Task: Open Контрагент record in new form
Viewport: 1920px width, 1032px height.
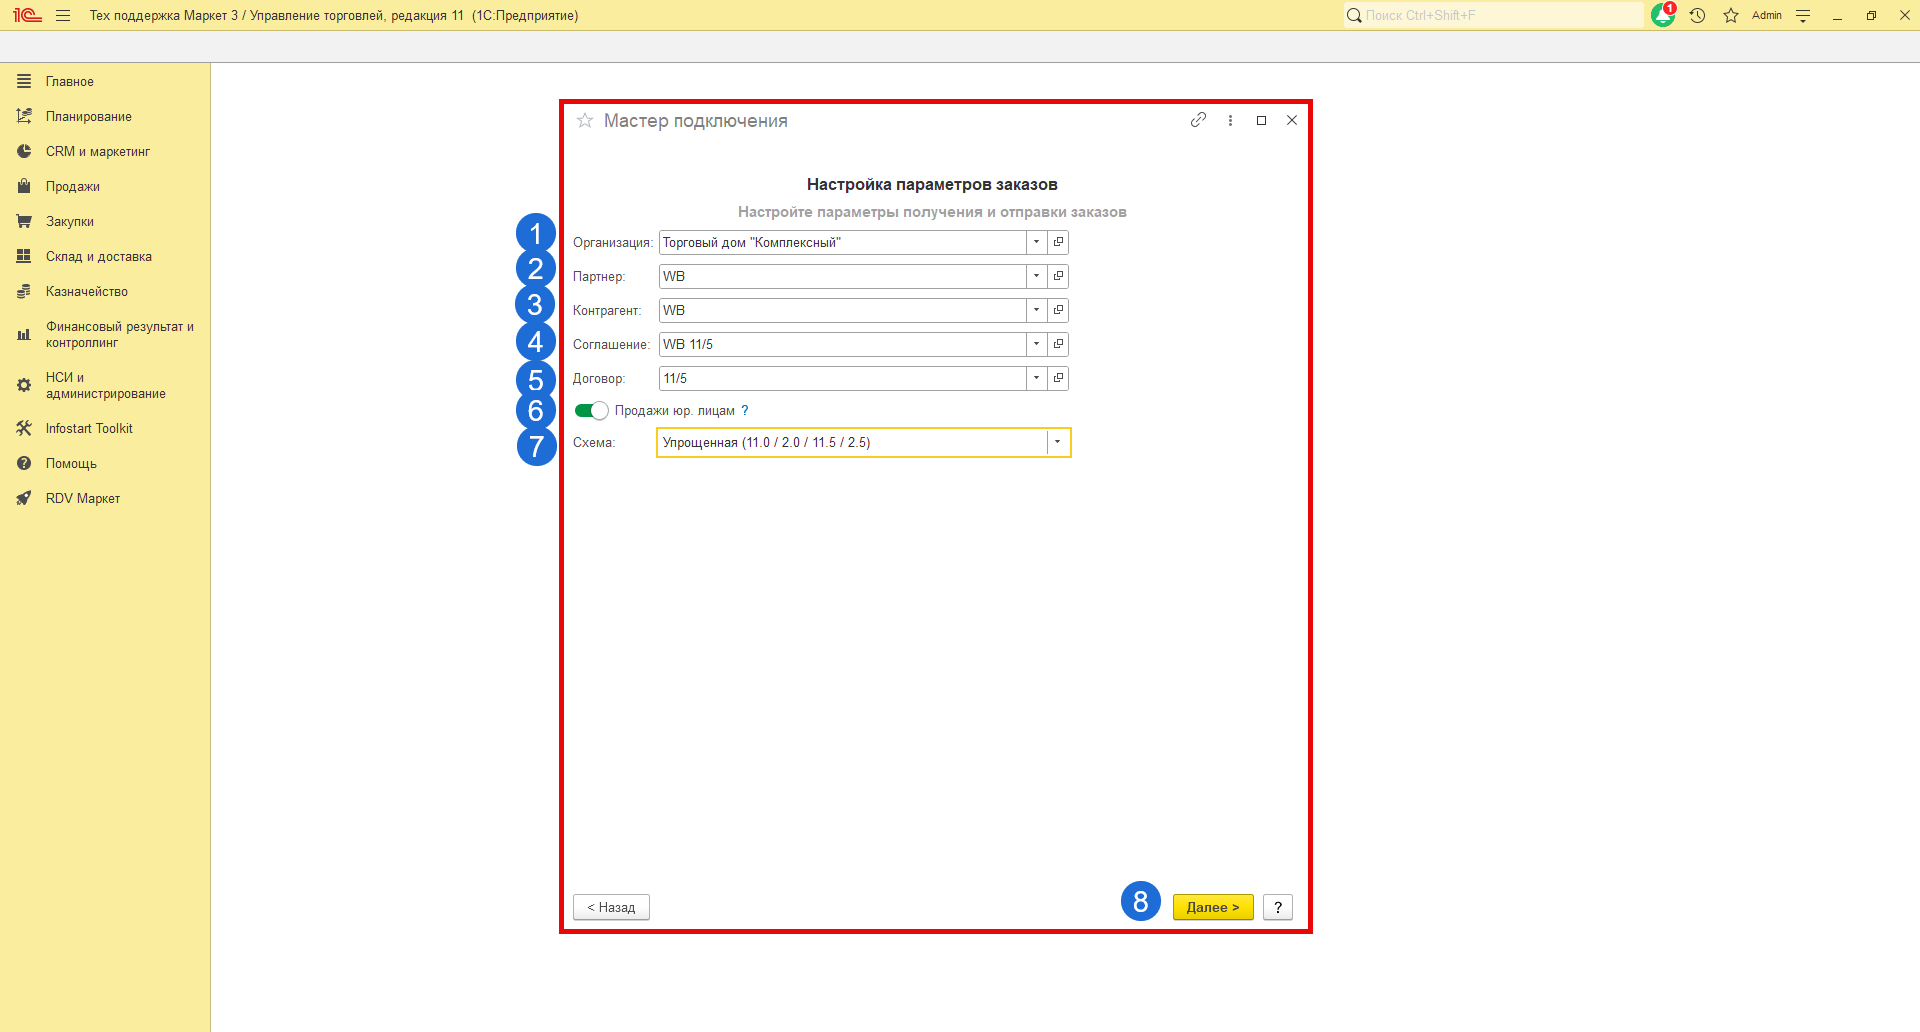Action: pos(1058,310)
